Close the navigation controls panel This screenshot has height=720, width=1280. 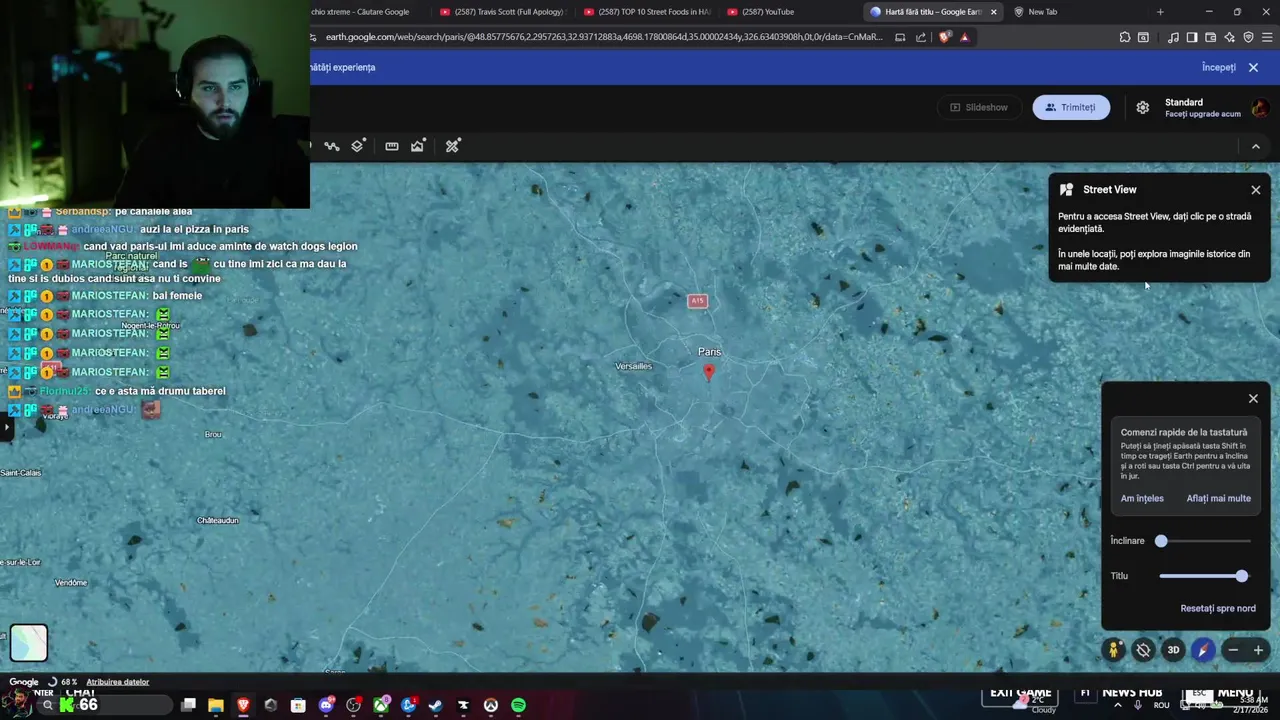tap(1253, 398)
